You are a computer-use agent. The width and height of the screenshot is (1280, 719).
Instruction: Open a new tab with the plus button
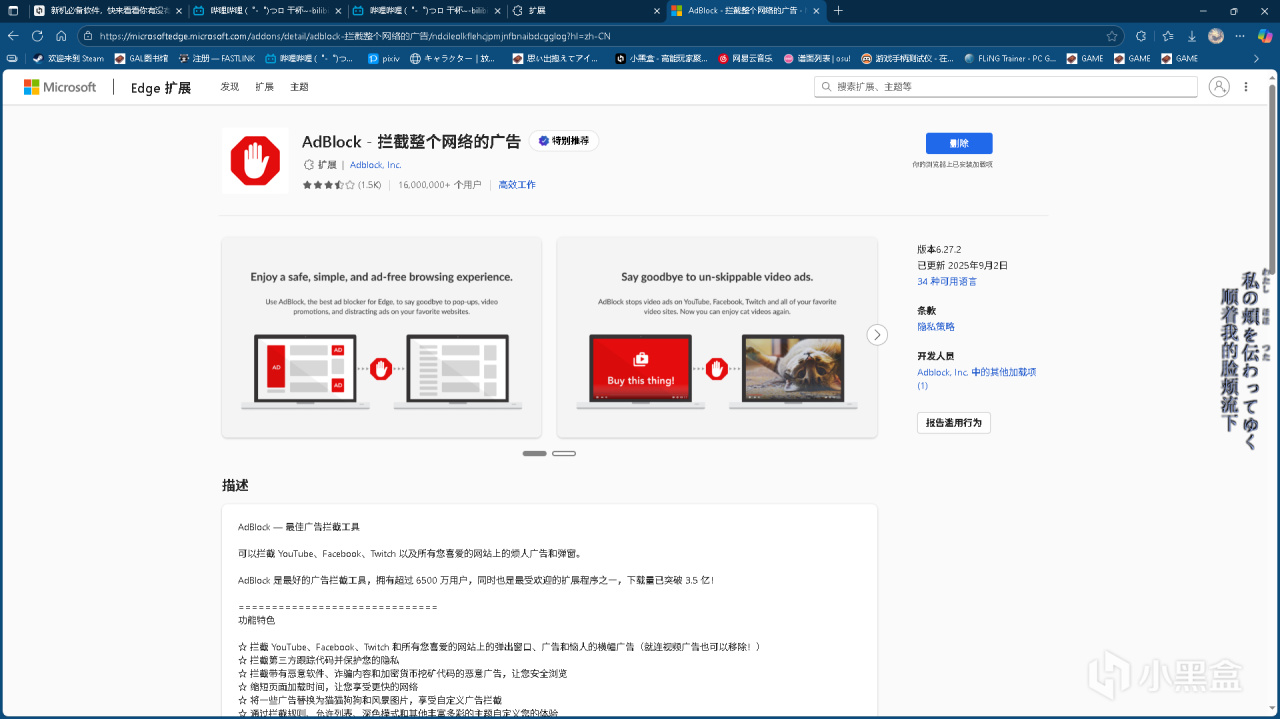tap(838, 10)
